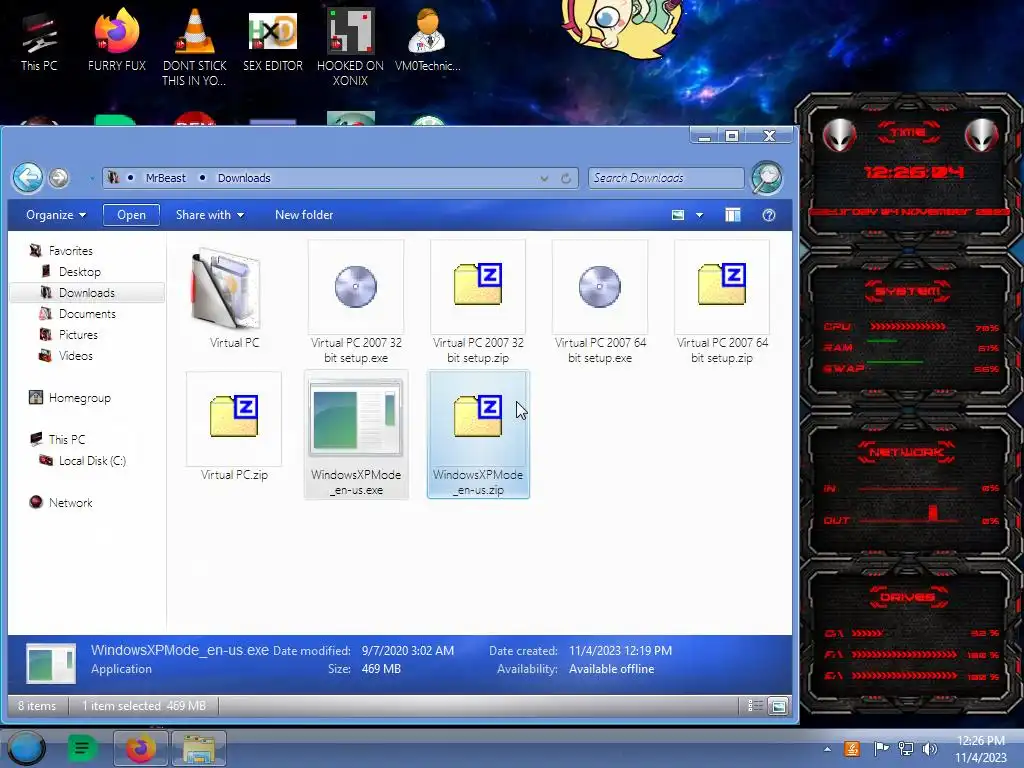Click the File Explorer taskbar button
This screenshot has height=768, width=1024.
(x=199, y=748)
